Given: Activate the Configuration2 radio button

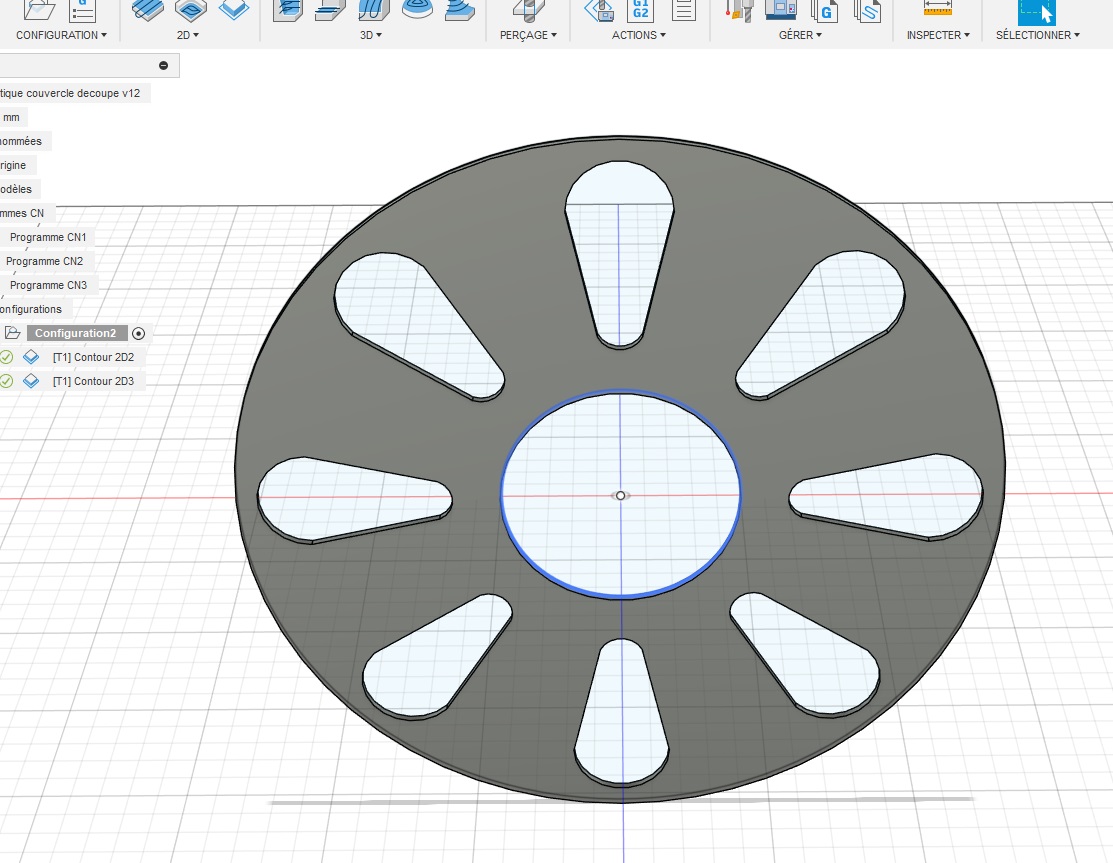Looking at the screenshot, I should pos(139,333).
